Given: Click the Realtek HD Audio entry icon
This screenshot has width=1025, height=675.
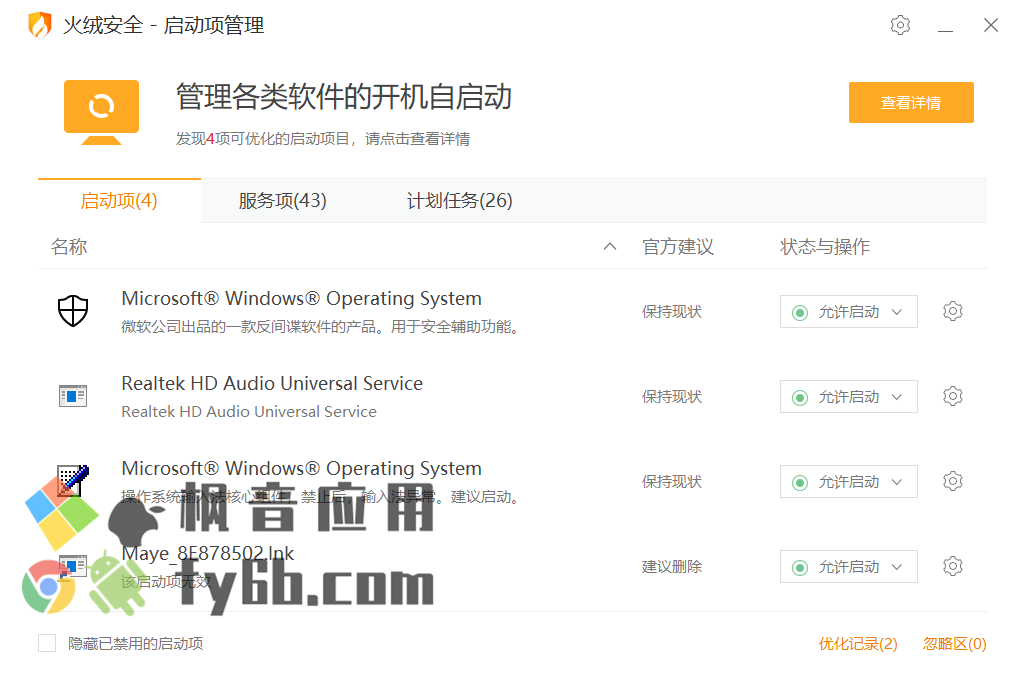Looking at the screenshot, I should 73,396.
